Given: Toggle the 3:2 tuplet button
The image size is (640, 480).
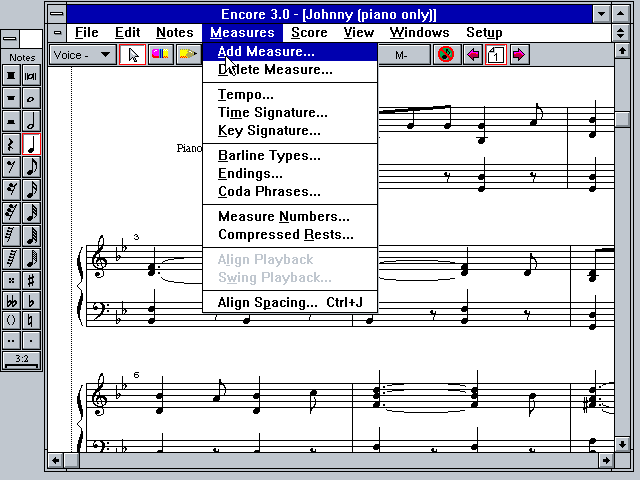Looking at the screenshot, I should (21, 357).
